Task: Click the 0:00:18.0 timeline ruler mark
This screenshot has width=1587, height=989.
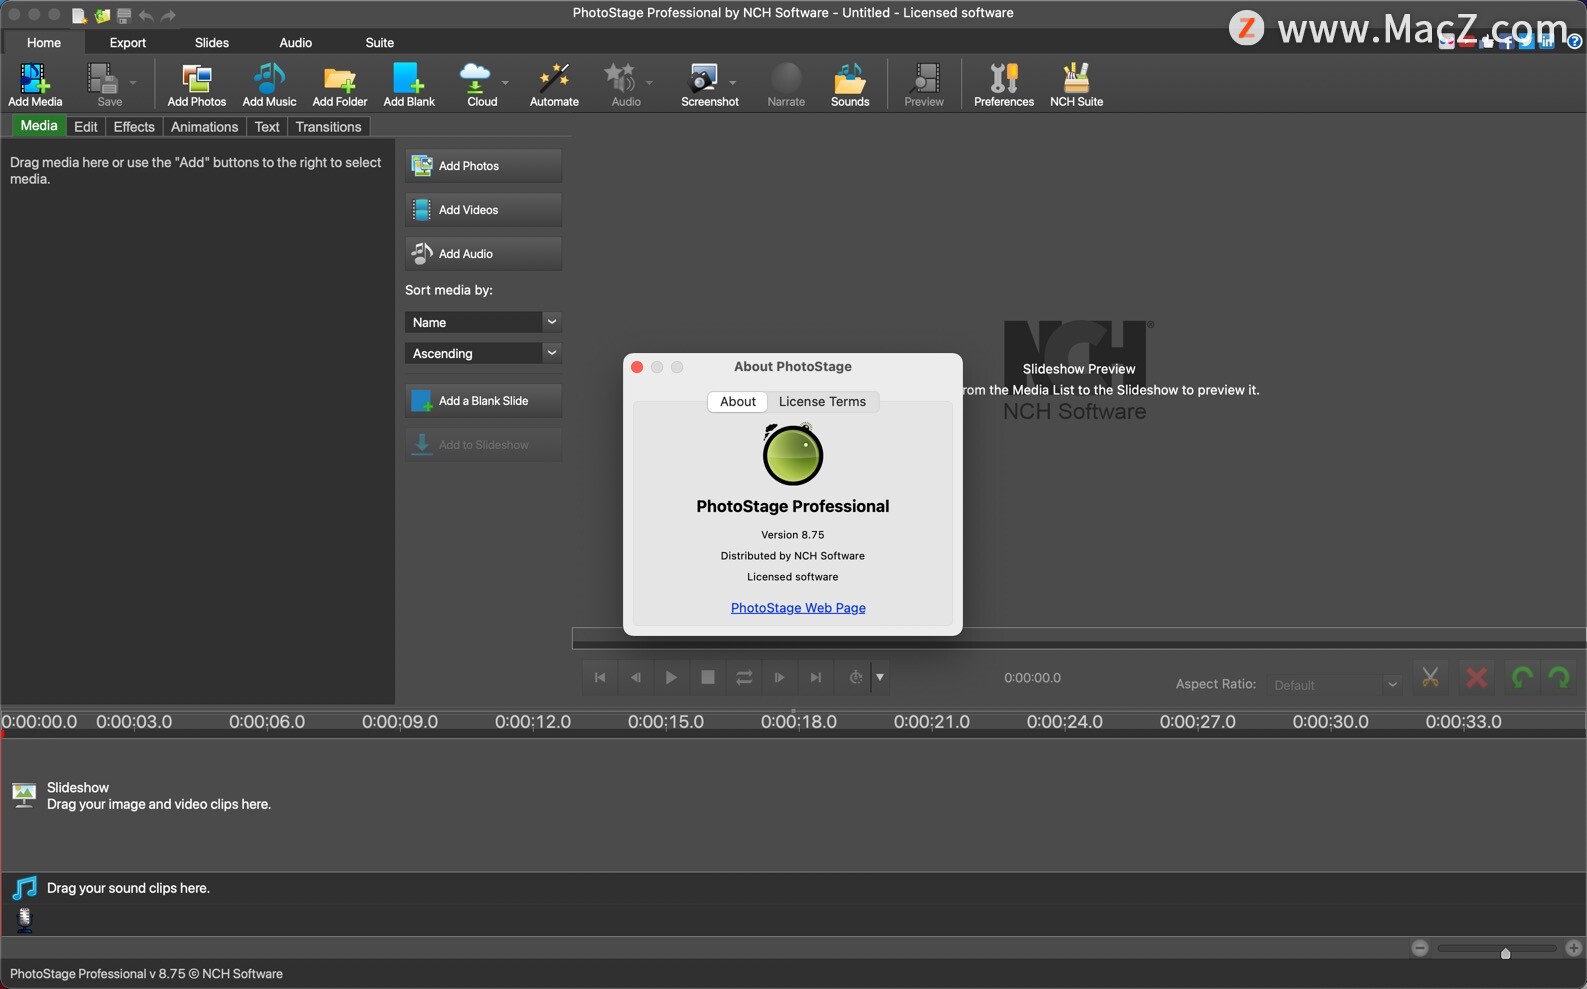Action: click(x=798, y=722)
